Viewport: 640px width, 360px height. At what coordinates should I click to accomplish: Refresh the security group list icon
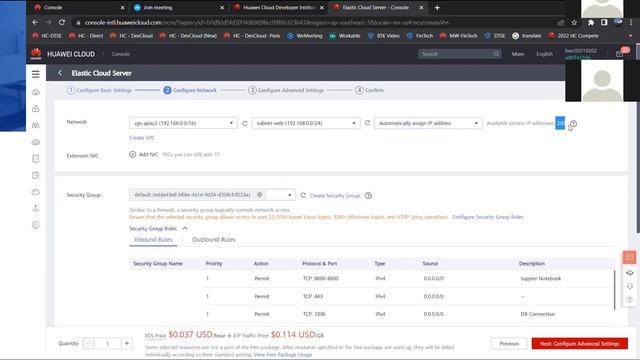pyautogui.click(x=303, y=195)
